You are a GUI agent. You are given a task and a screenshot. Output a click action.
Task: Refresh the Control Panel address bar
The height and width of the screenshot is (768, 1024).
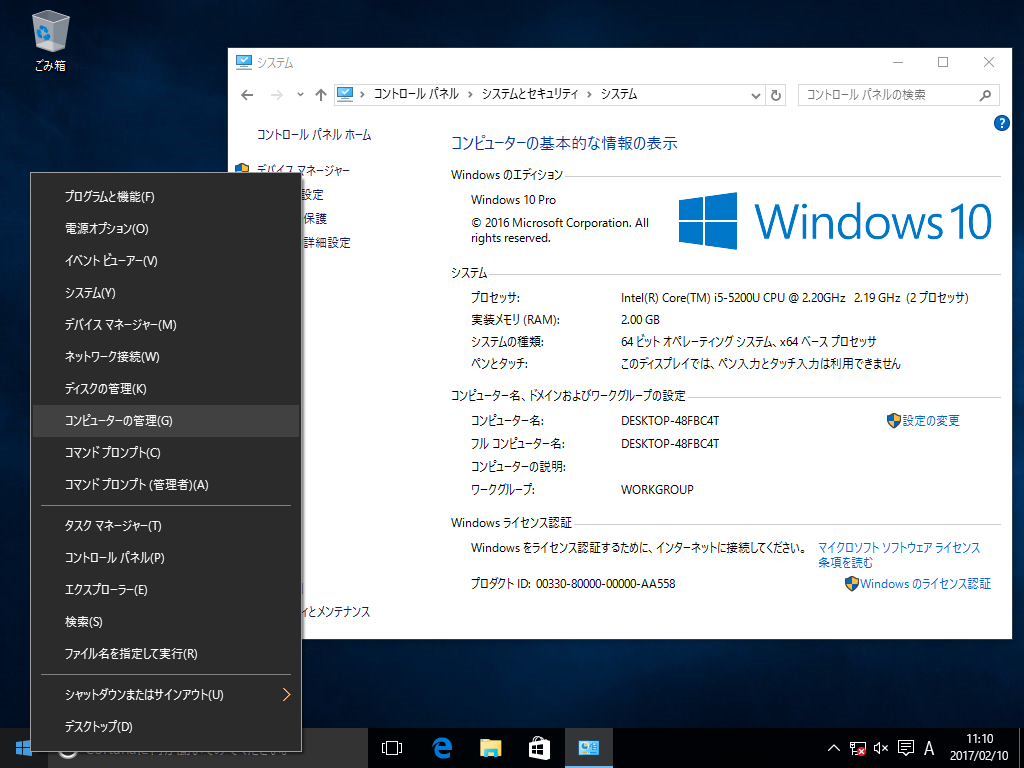pyautogui.click(x=776, y=95)
